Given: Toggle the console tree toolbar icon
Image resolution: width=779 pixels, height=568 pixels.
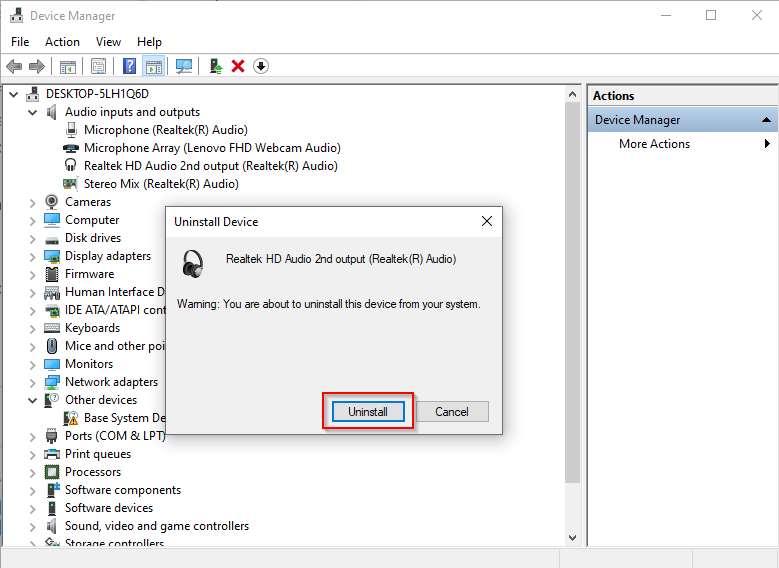Looking at the screenshot, I should click(68, 66).
